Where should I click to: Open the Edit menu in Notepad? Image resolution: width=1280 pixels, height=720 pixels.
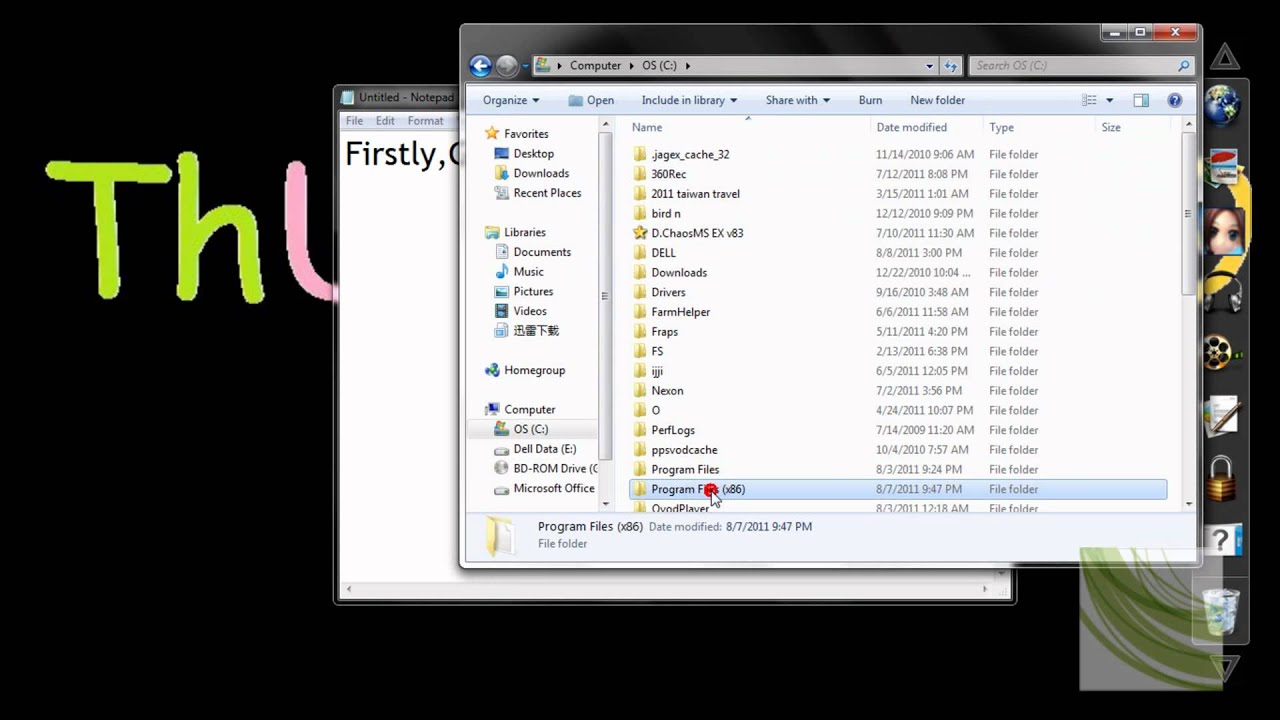pyautogui.click(x=385, y=121)
